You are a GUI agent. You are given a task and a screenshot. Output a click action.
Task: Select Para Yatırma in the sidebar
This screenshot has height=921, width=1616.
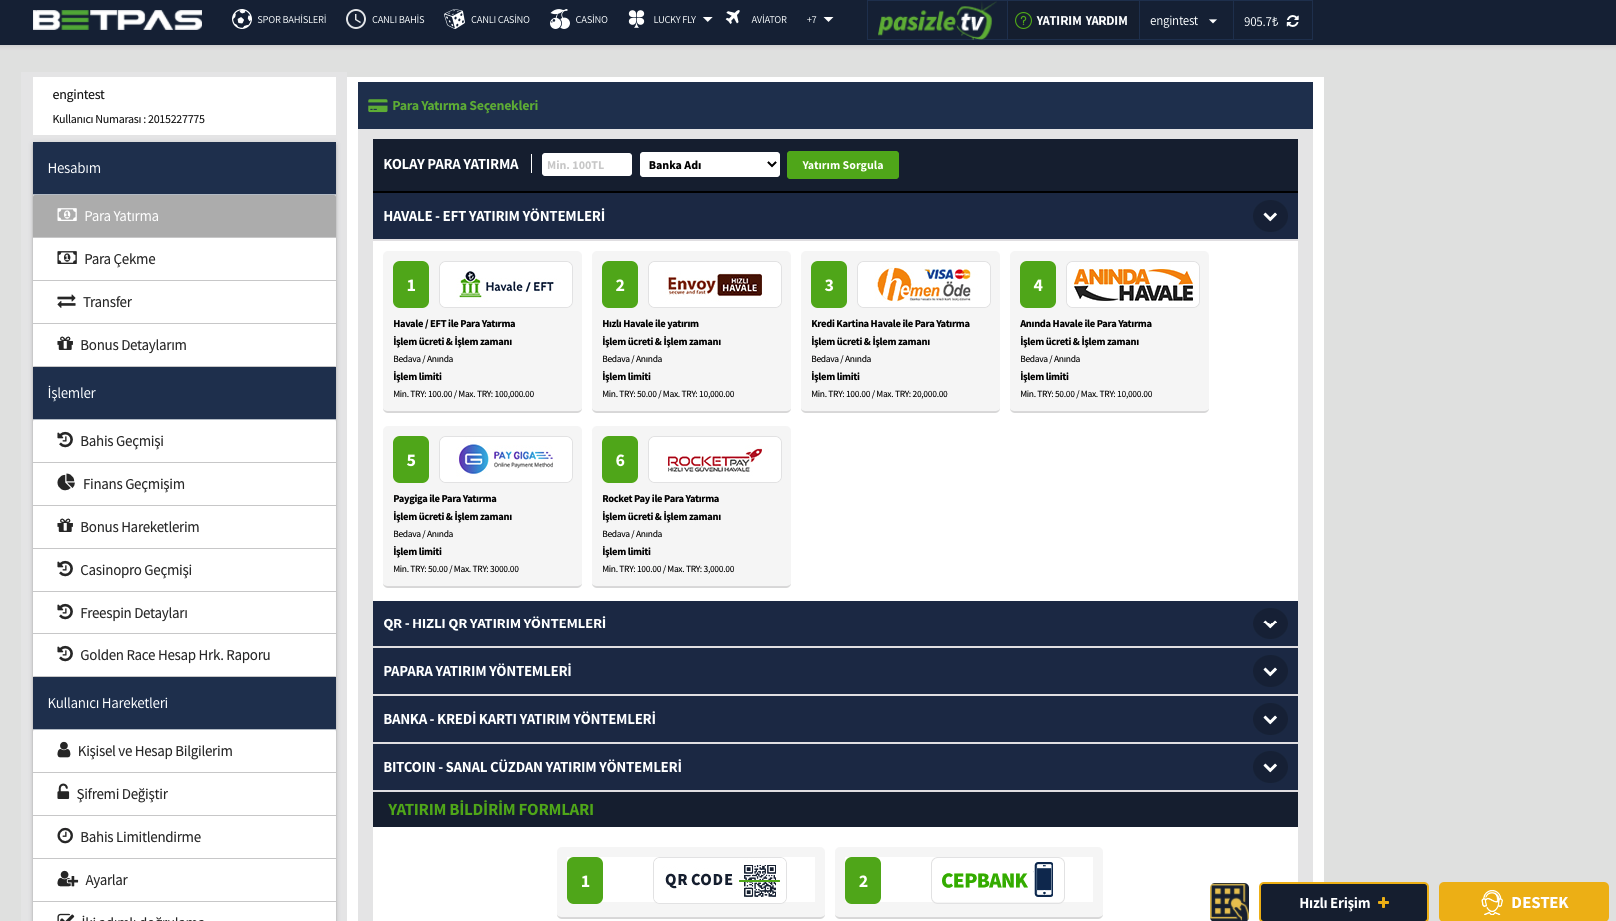click(184, 216)
